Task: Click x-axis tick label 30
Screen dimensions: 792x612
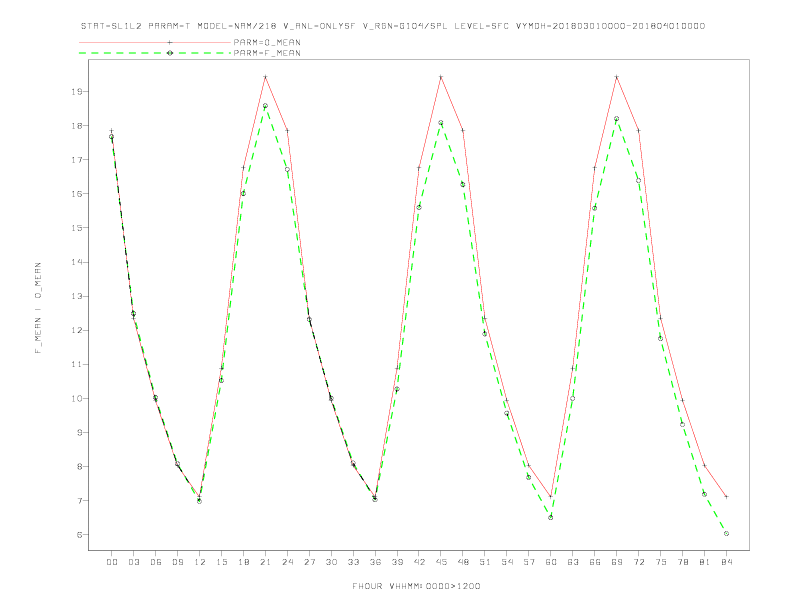Action: pos(331,562)
